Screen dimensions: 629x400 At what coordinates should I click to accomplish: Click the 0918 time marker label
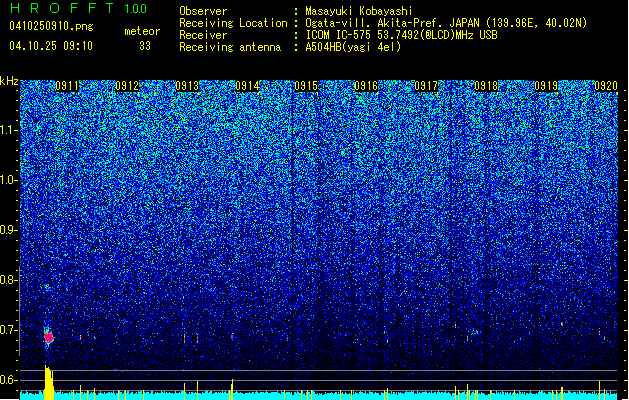(x=486, y=86)
